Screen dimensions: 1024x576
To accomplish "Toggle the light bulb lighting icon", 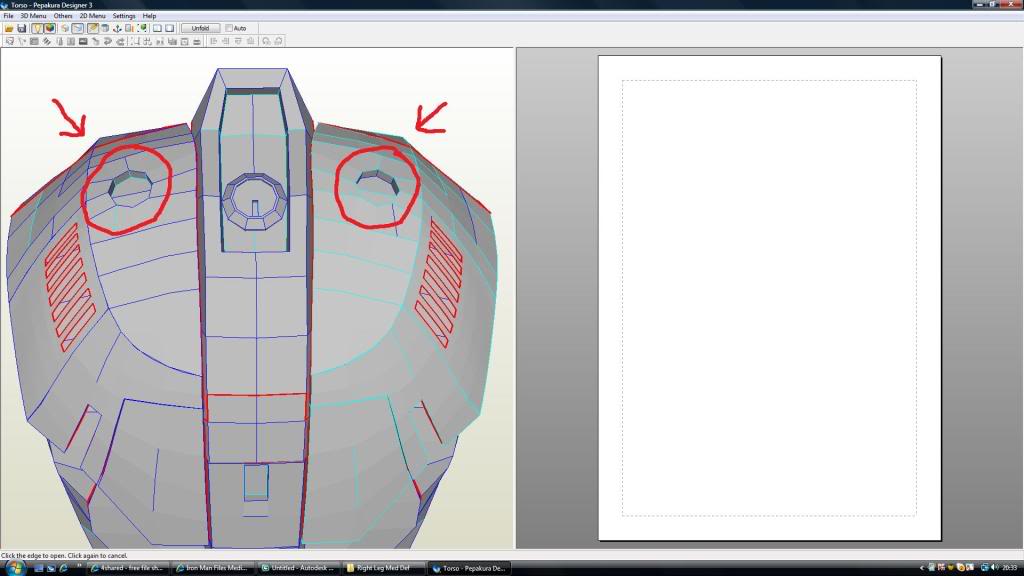I will point(37,28).
